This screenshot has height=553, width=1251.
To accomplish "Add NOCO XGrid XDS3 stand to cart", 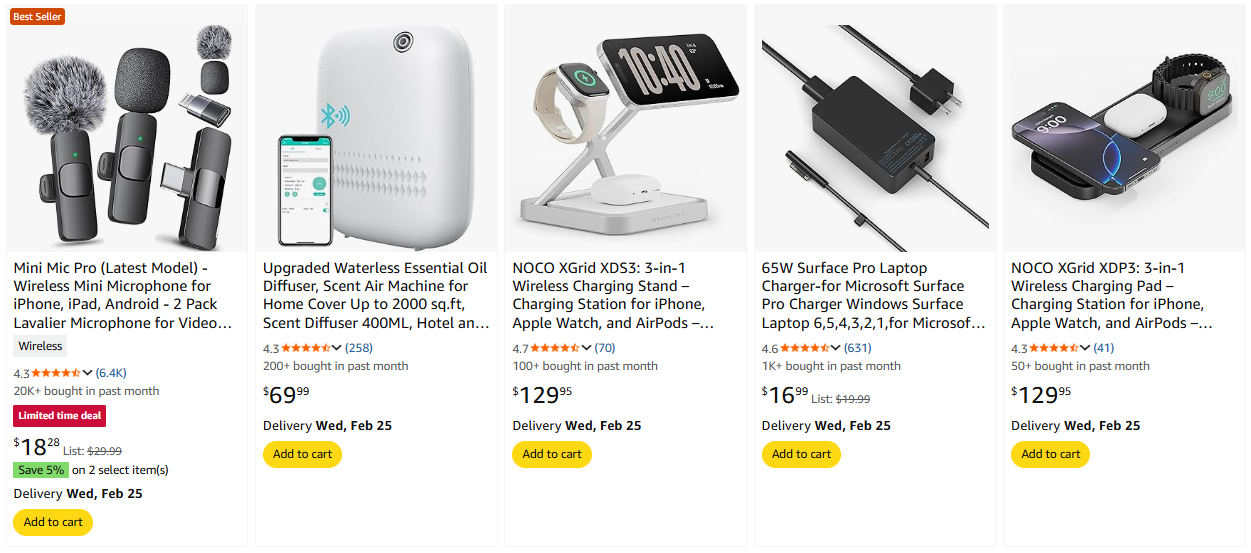I will click(552, 454).
